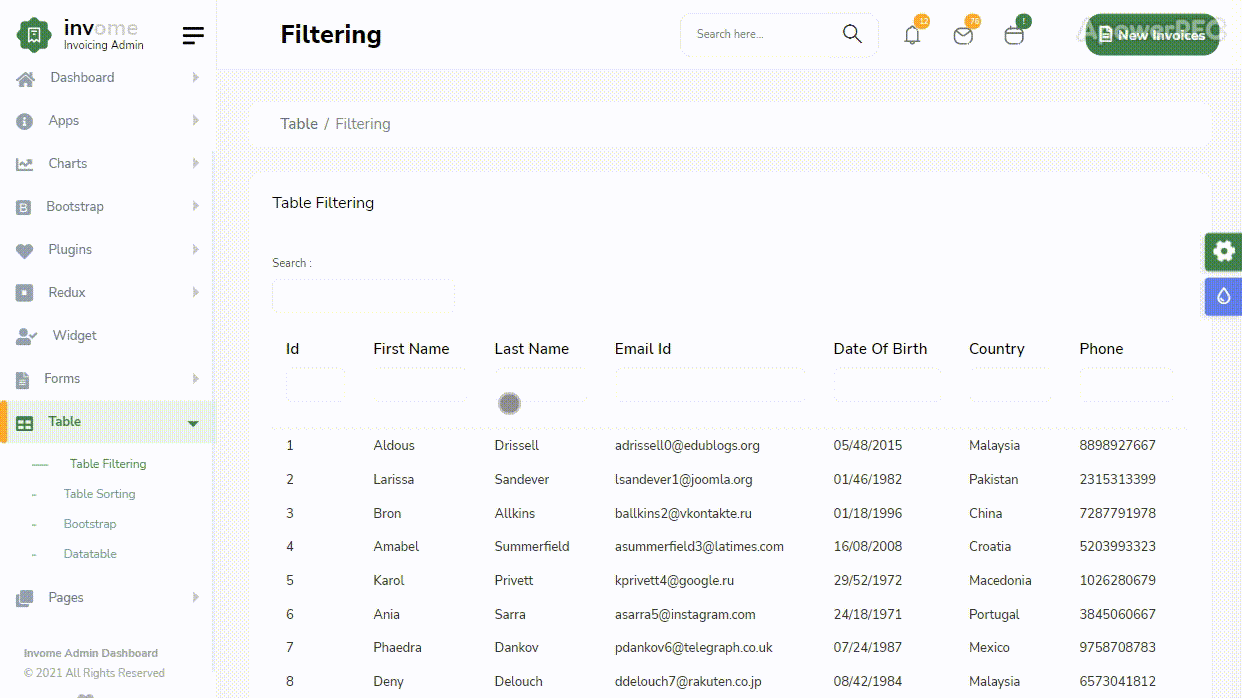1242x698 pixels.
Task: Open the notifications bell icon
Action: click(912, 35)
